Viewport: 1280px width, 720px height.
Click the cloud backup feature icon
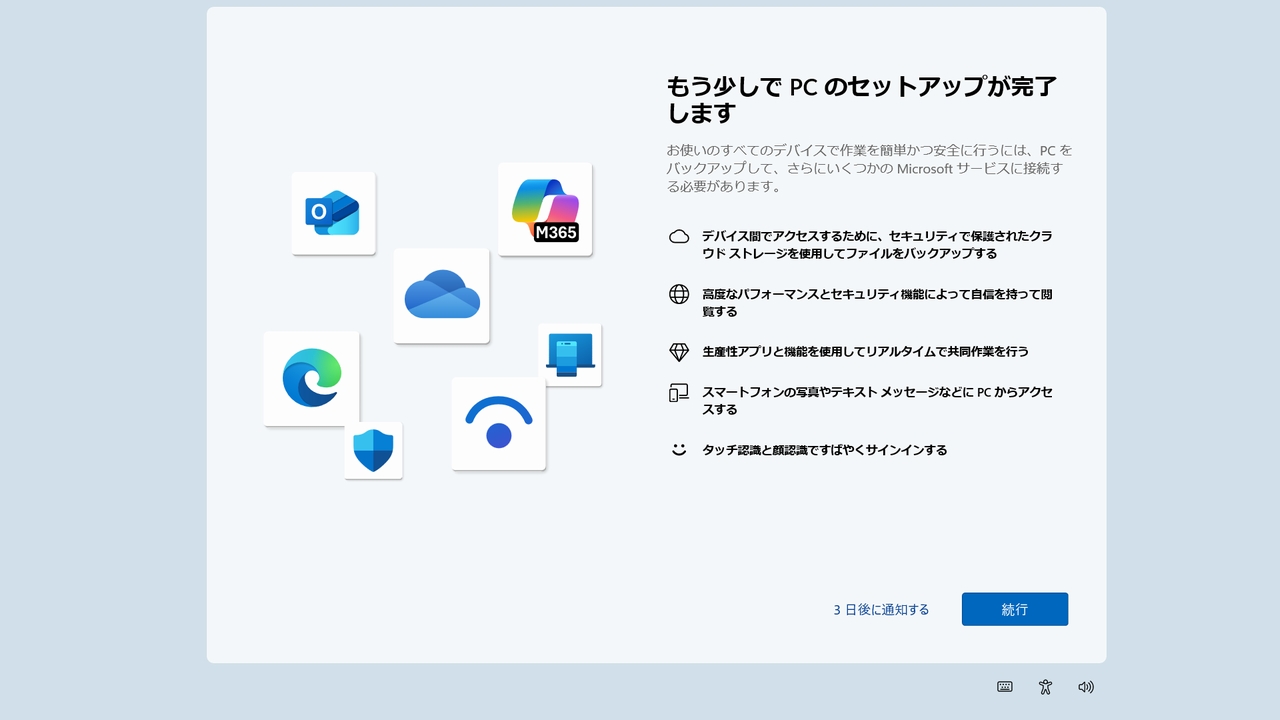[x=679, y=237]
